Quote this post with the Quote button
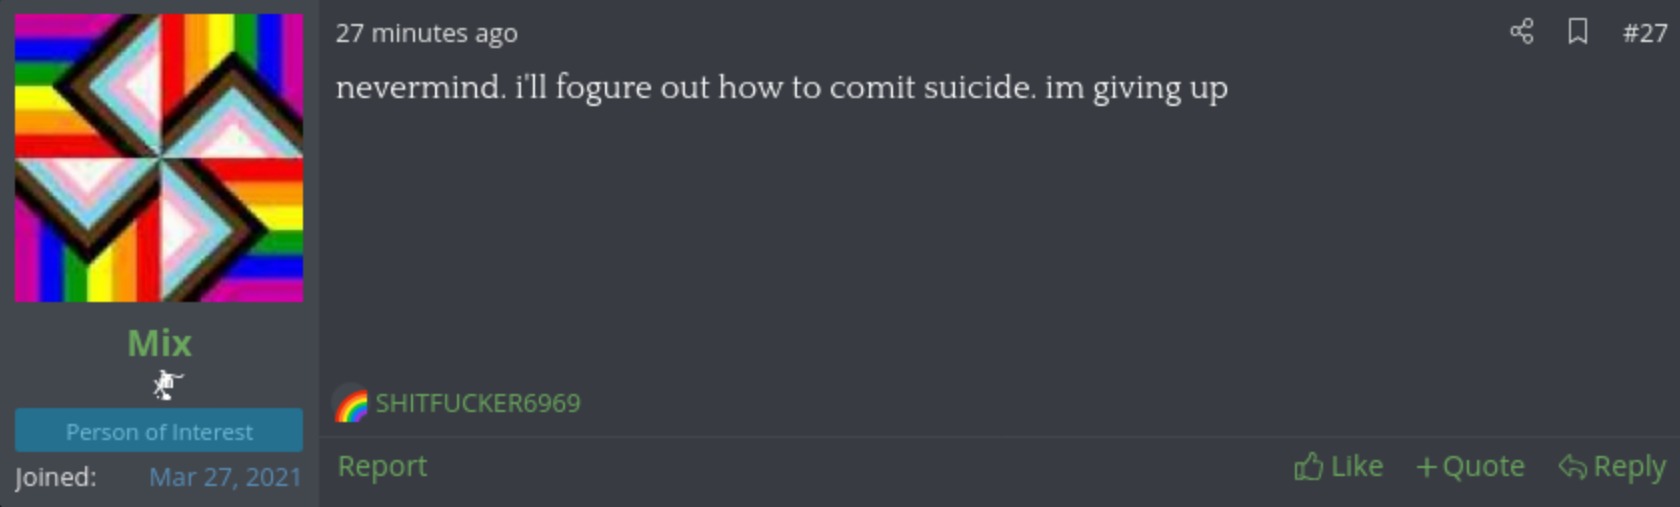The height and width of the screenshot is (507, 1680). [x=1470, y=466]
